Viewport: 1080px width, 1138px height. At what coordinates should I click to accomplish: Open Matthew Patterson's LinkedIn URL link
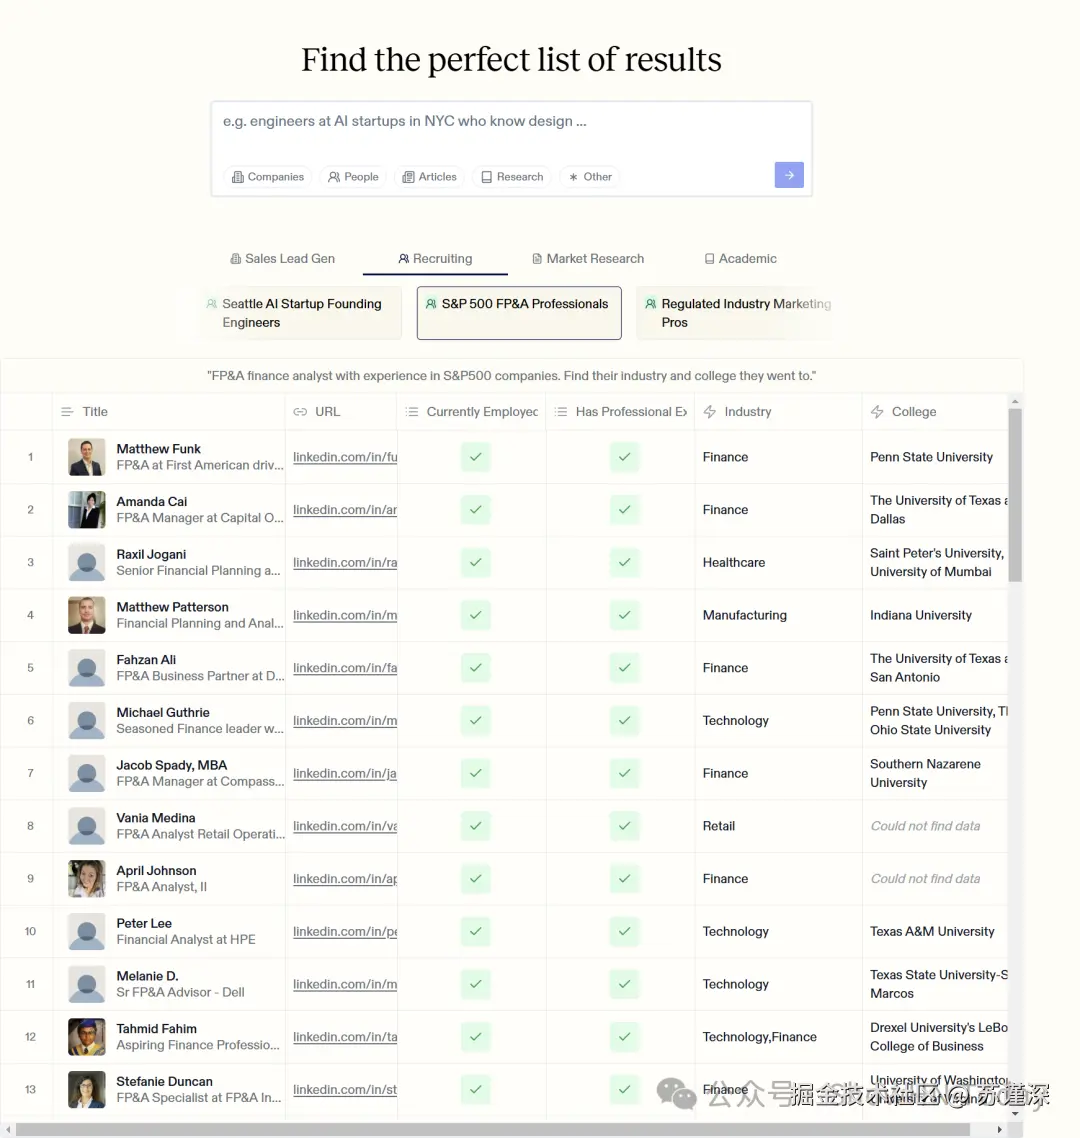tap(345, 616)
